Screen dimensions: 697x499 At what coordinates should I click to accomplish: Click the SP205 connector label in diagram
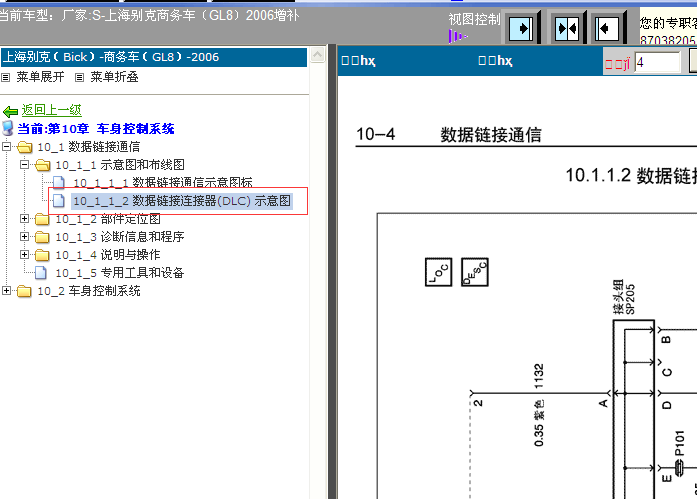pos(624,297)
